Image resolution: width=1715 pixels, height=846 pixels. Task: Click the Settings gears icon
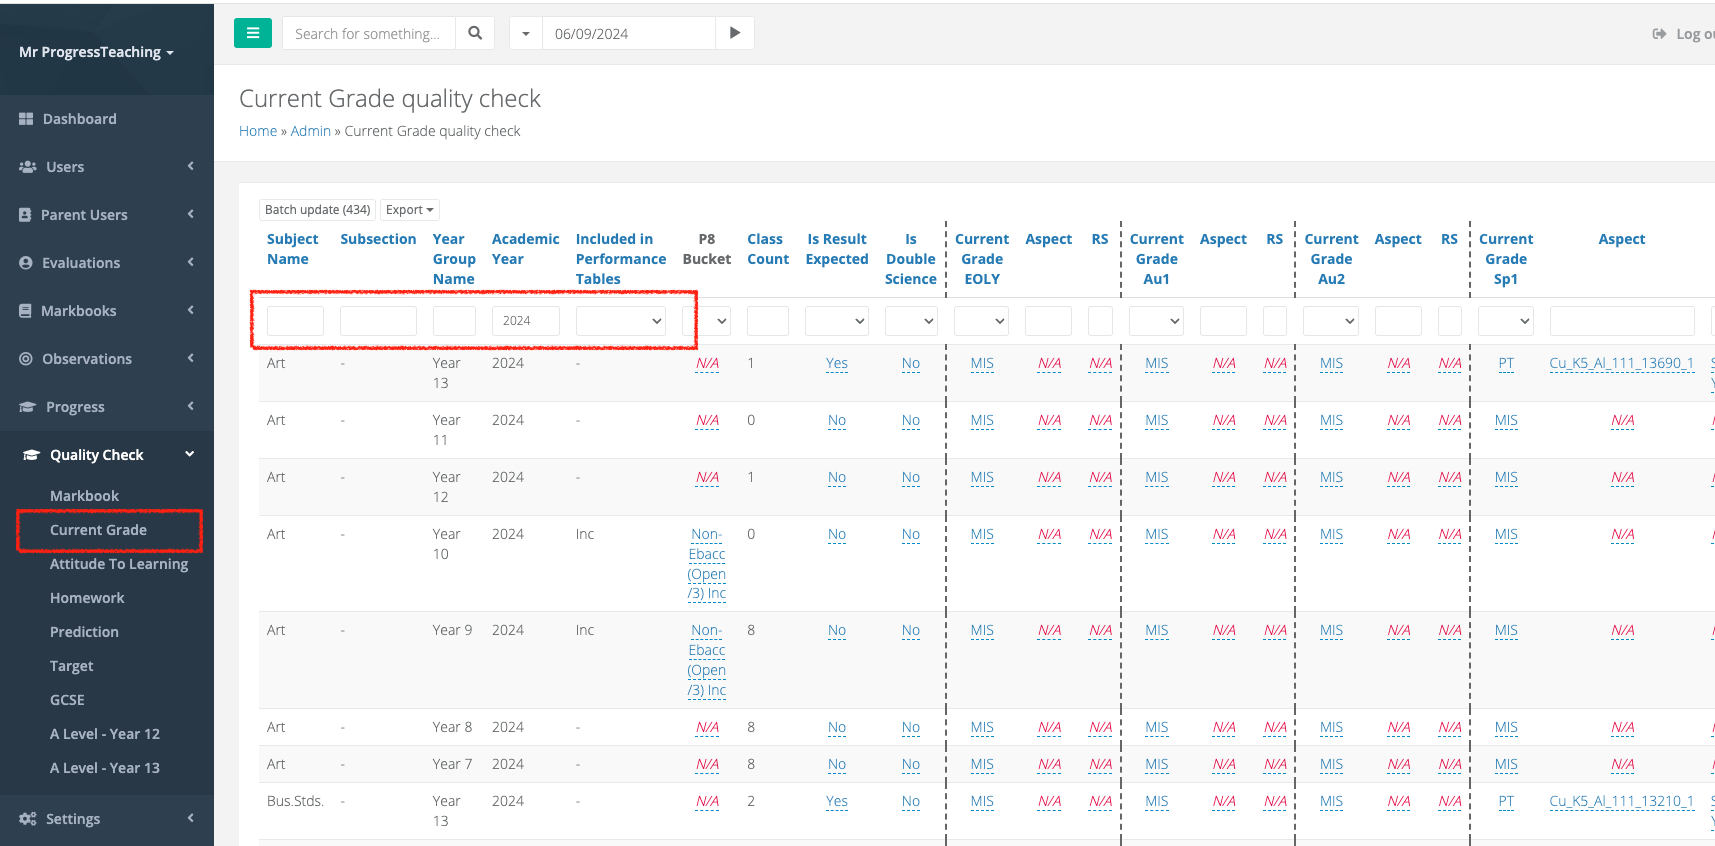tap(28, 819)
